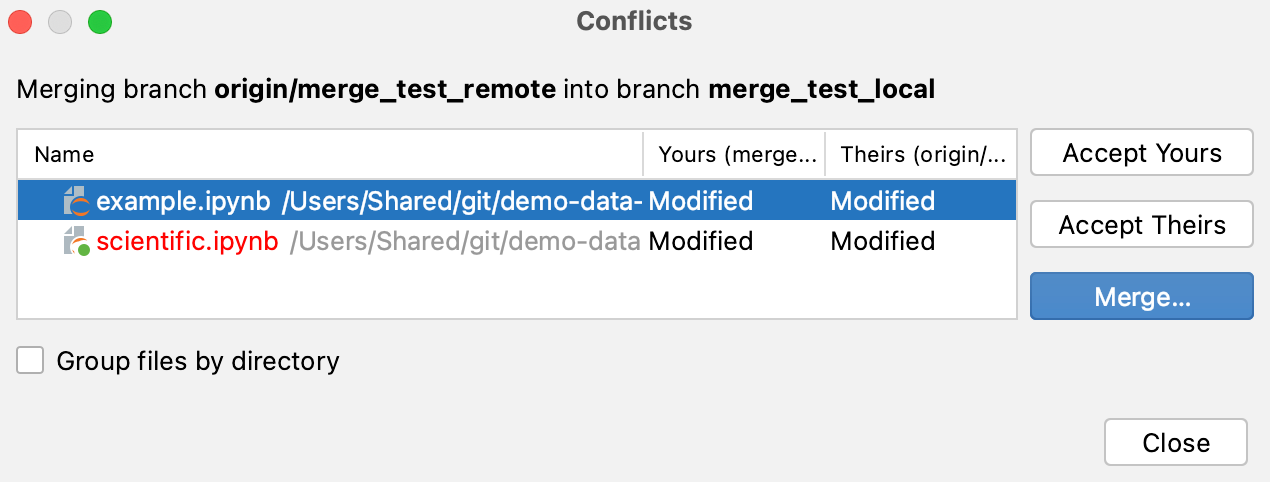Click the green window zoom button
Image resolution: width=1270 pixels, height=482 pixels.
(x=100, y=21)
